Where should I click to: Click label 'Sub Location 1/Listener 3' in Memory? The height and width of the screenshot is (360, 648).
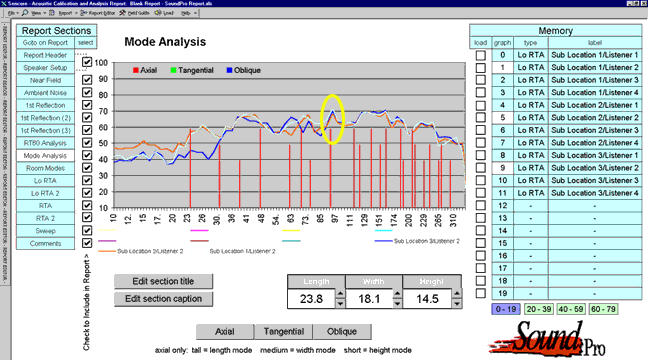595,80
